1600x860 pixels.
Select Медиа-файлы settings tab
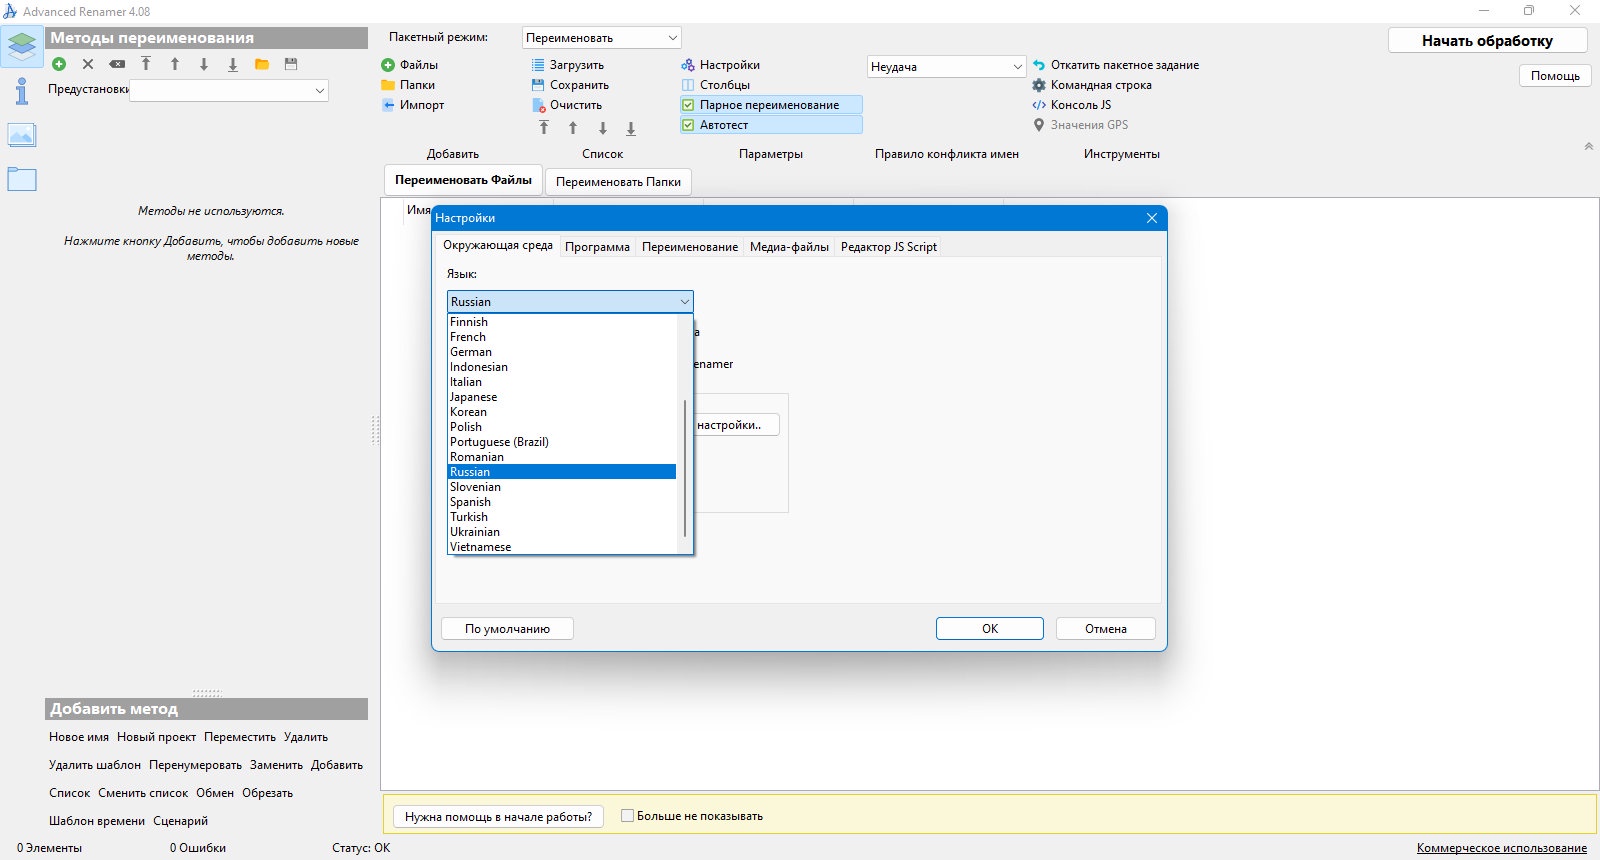coord(789,247)
